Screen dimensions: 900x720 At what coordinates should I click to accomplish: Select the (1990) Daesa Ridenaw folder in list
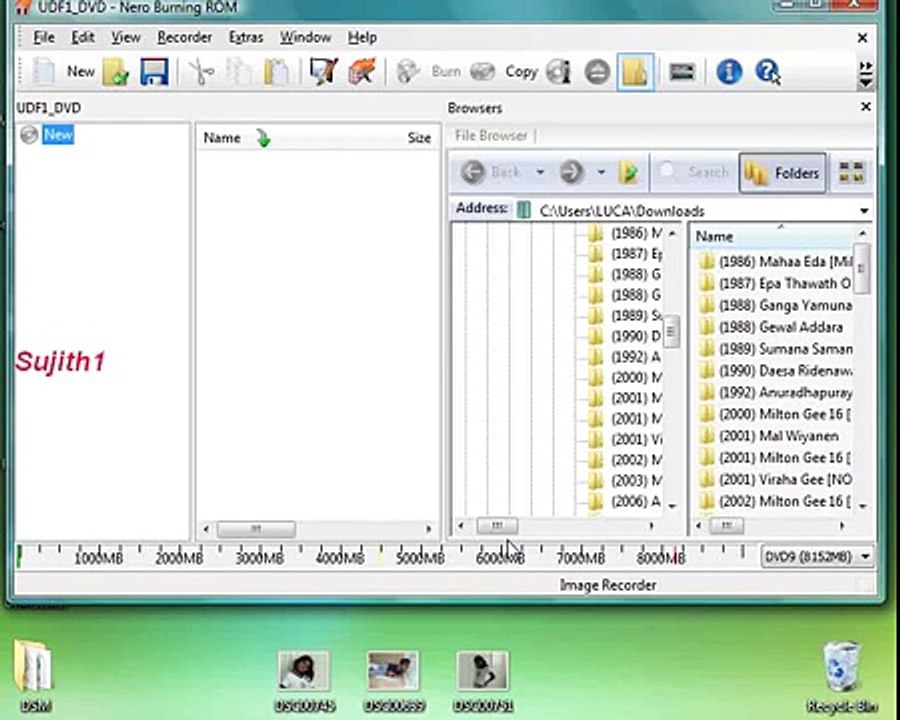coord(775,371)
